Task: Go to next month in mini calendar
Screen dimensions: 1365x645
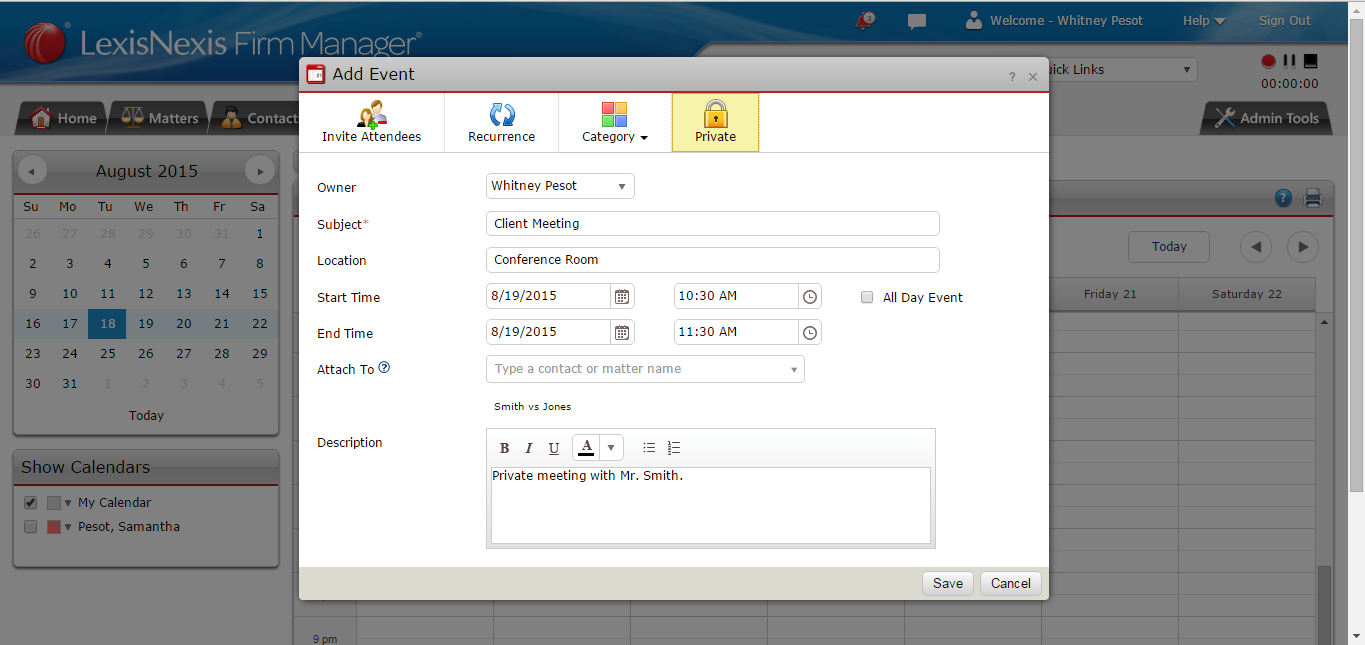Action: (260, 171)
